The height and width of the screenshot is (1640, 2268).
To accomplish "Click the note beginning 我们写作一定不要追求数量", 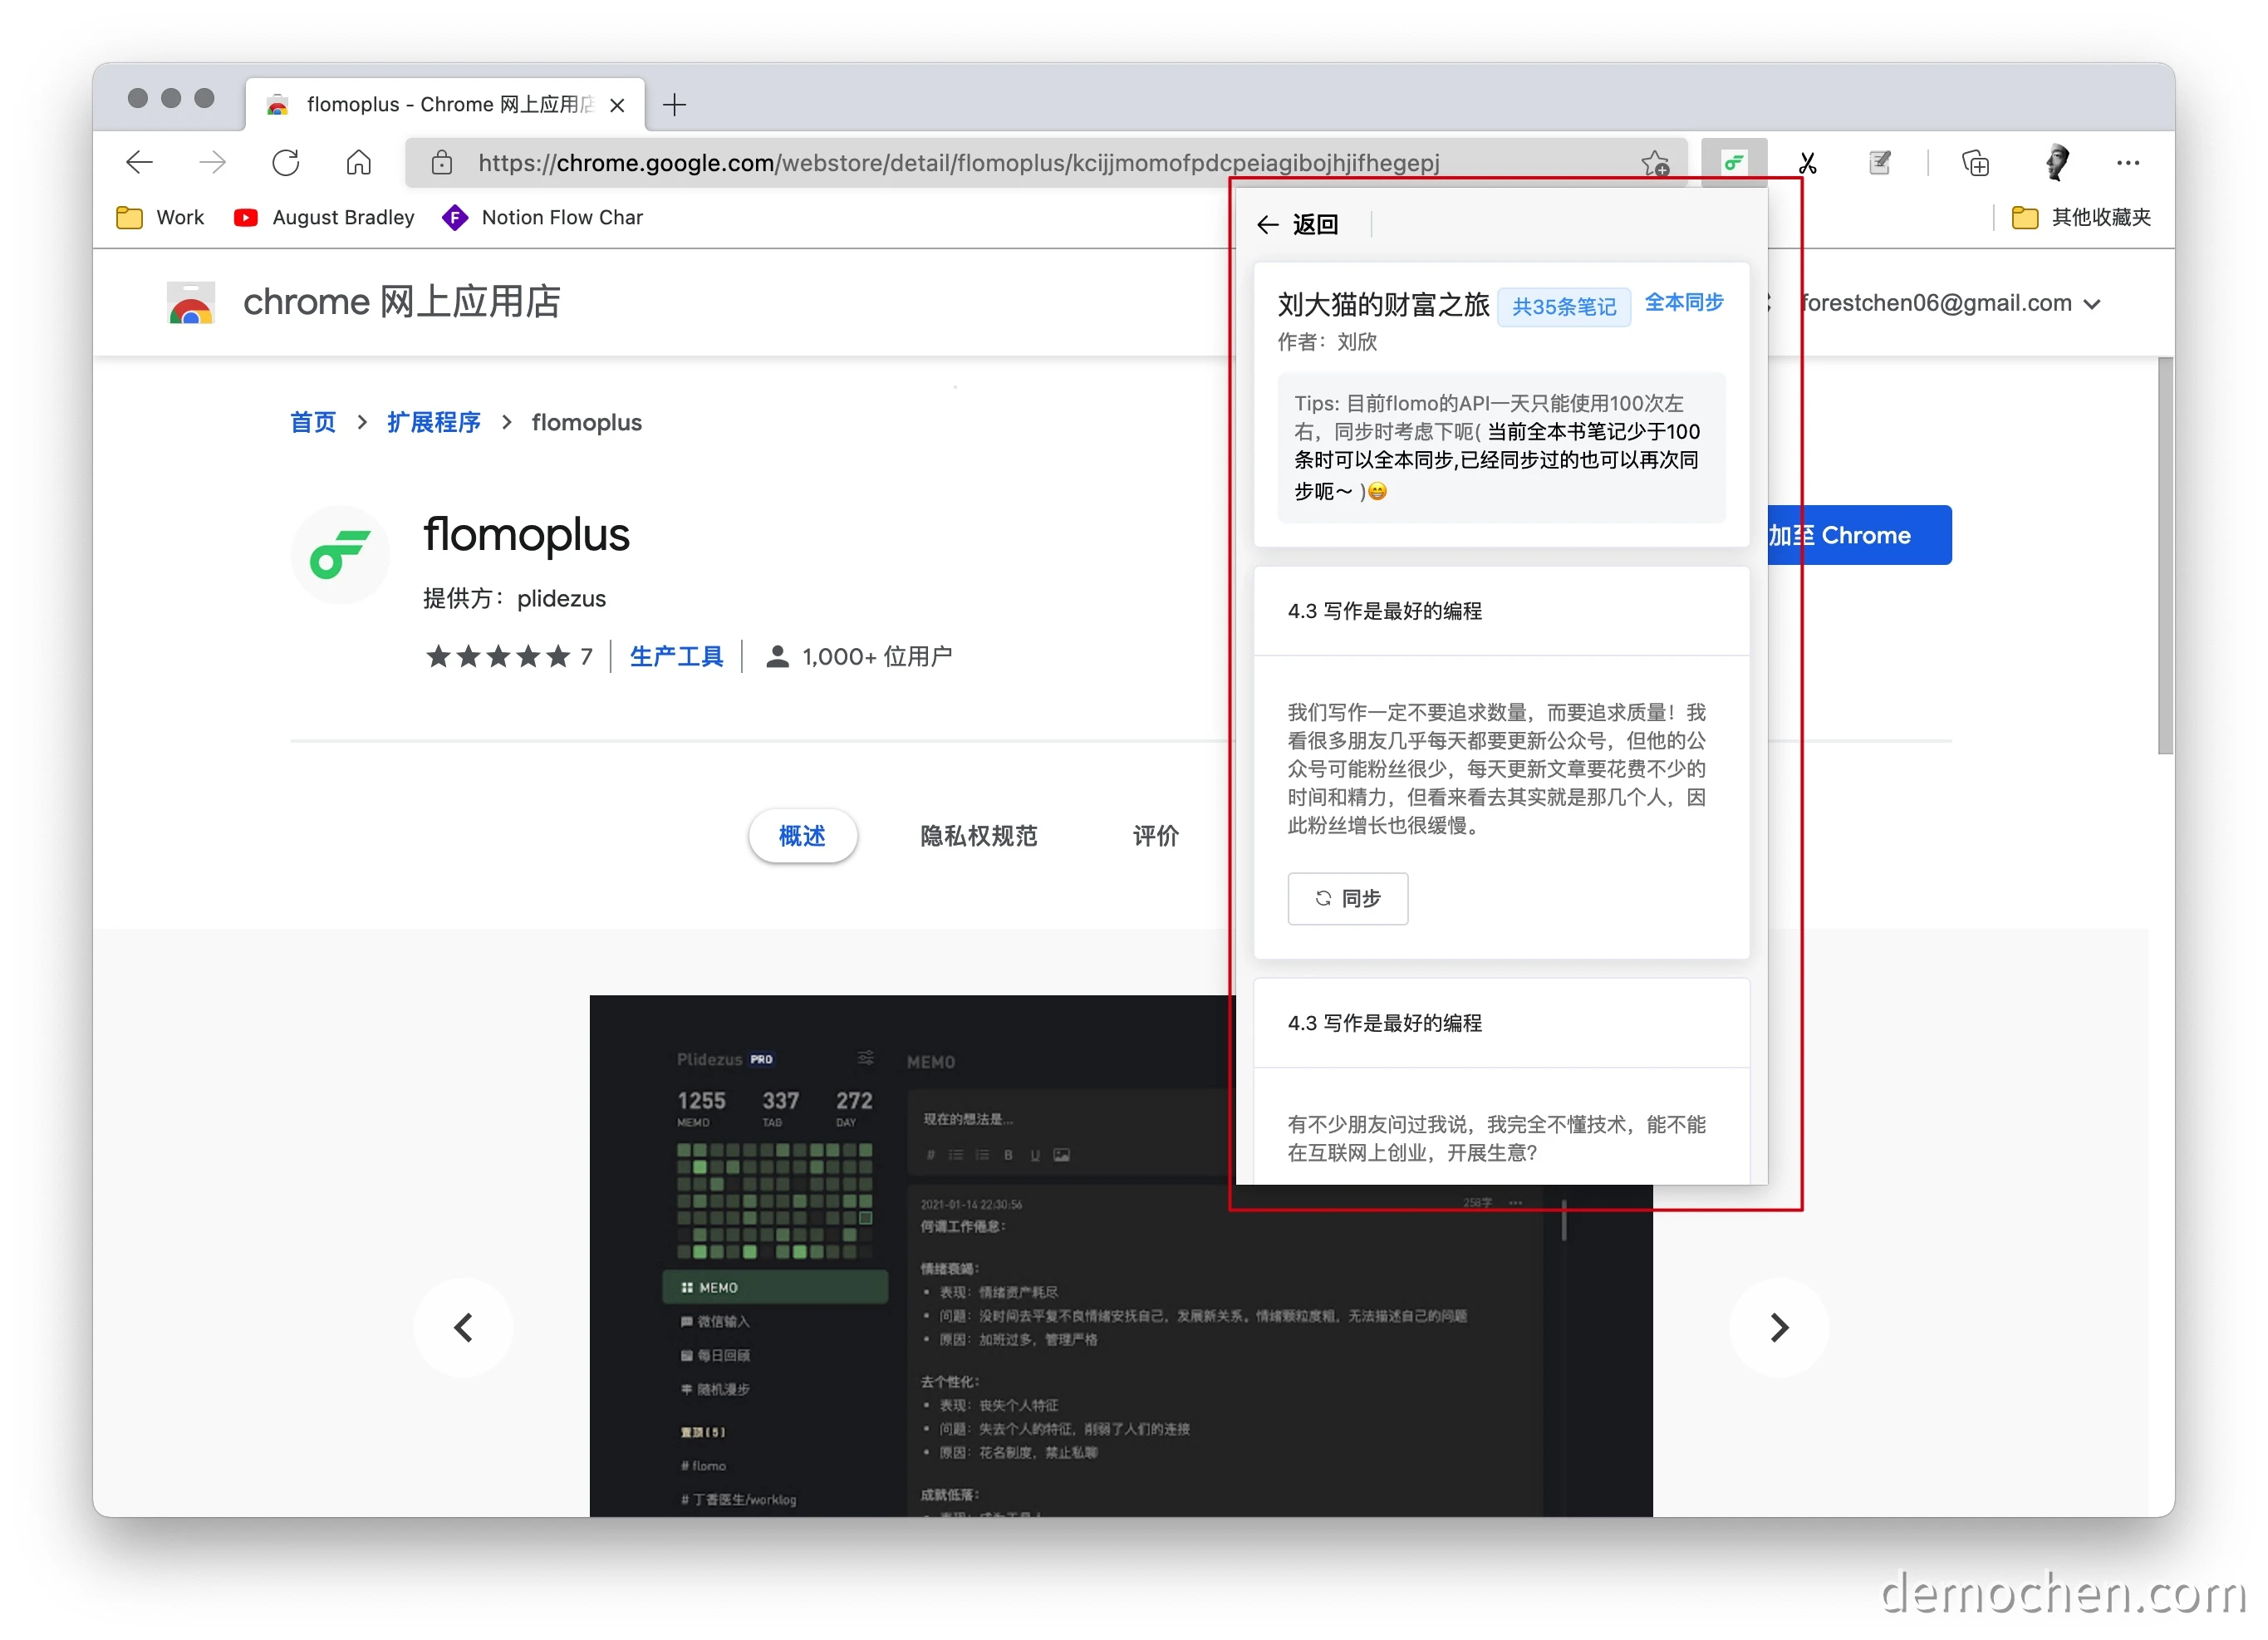I will click(x=1497, y=768).
